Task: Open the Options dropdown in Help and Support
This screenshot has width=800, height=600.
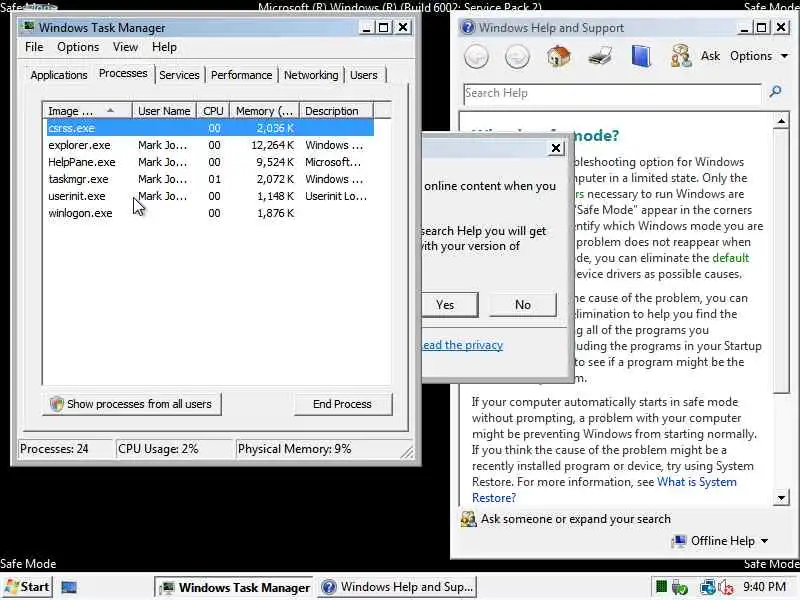Action: click(x=759, y=56)
